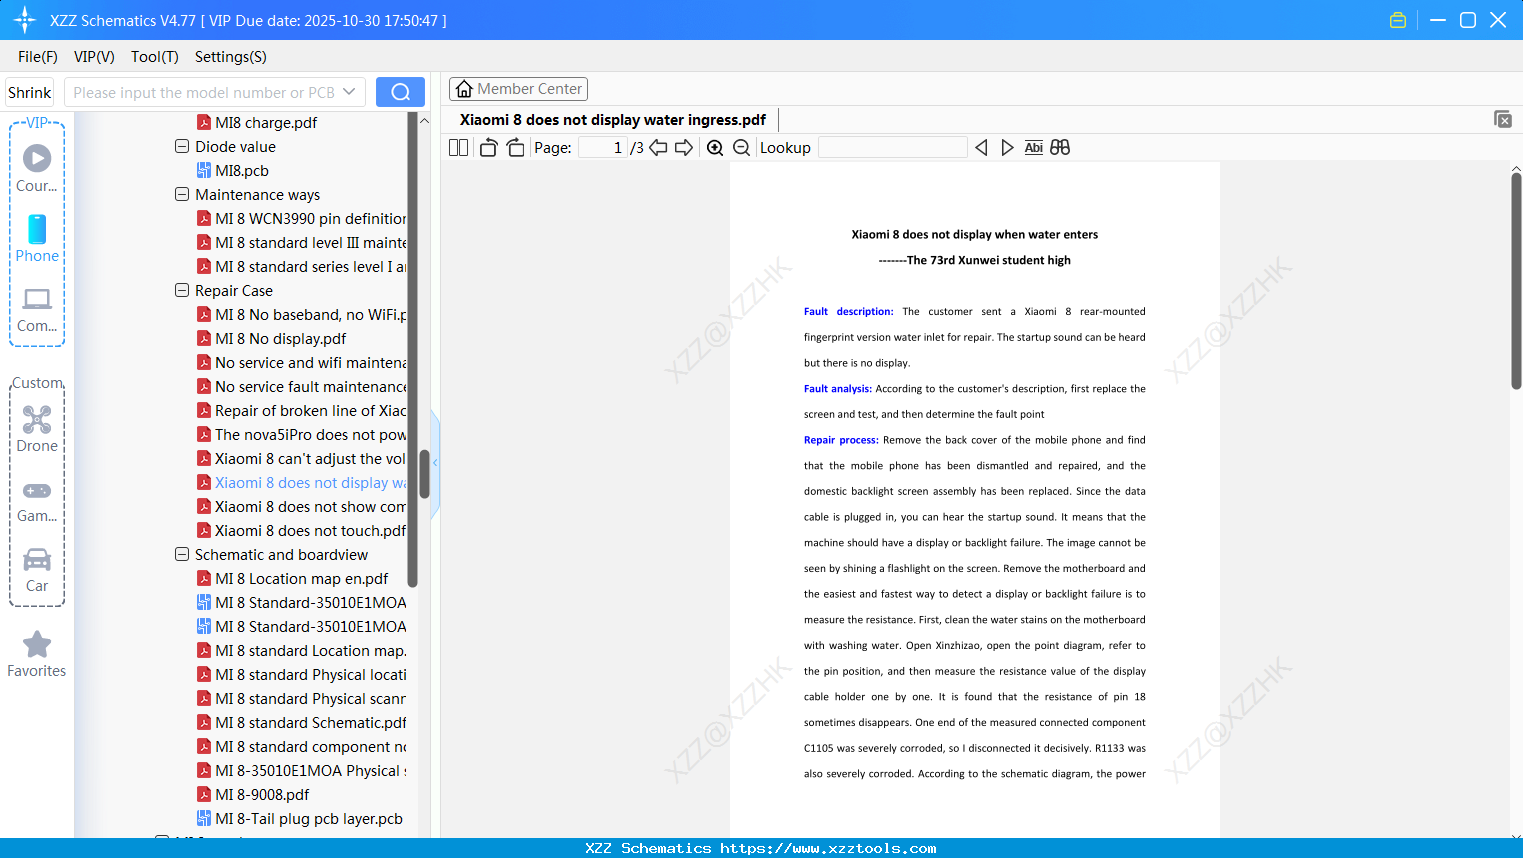Select the Phone category icon
This screenshot has height=858, width=1523.
point(37,239)
